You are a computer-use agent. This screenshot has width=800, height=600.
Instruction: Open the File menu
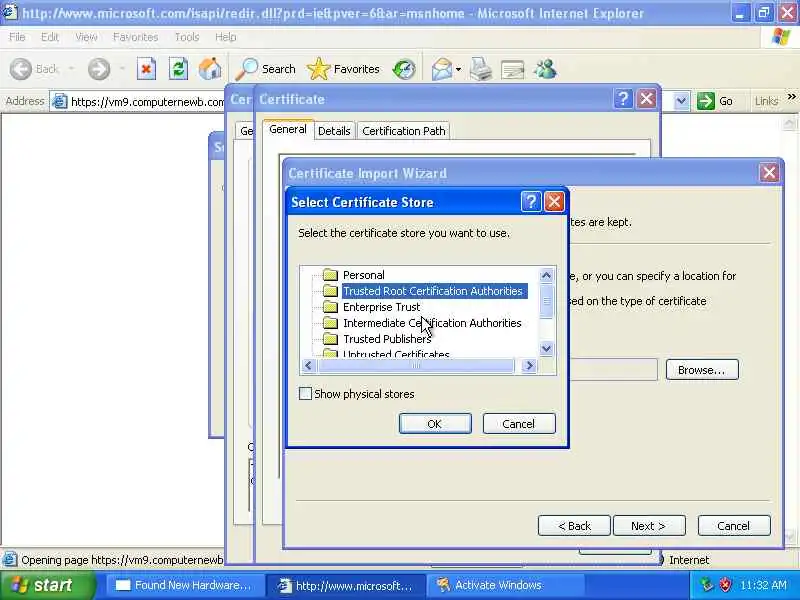17,37
